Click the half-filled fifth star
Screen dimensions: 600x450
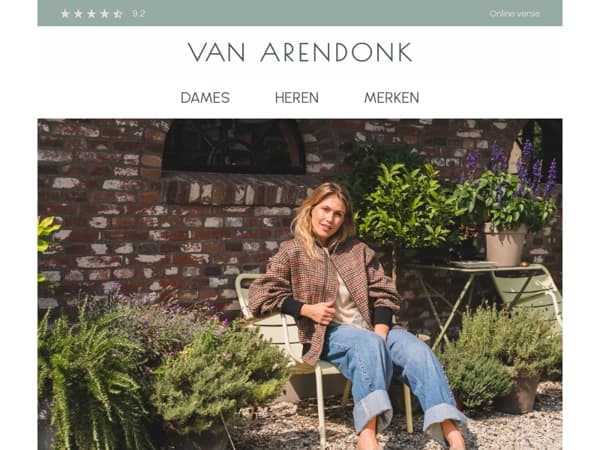pyautogui.click(x=118, y=14)
